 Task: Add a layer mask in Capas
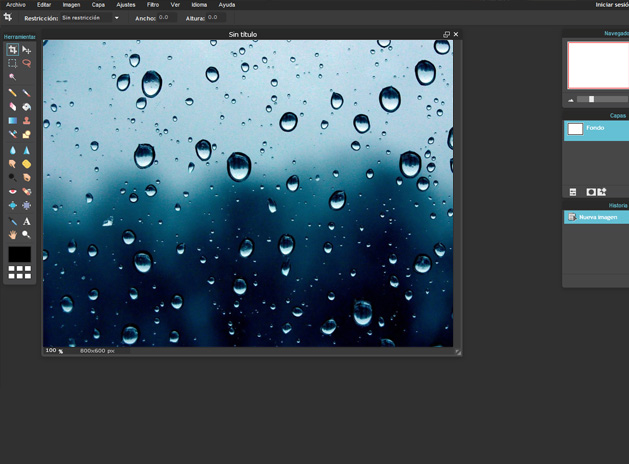[x=591, y=192]
